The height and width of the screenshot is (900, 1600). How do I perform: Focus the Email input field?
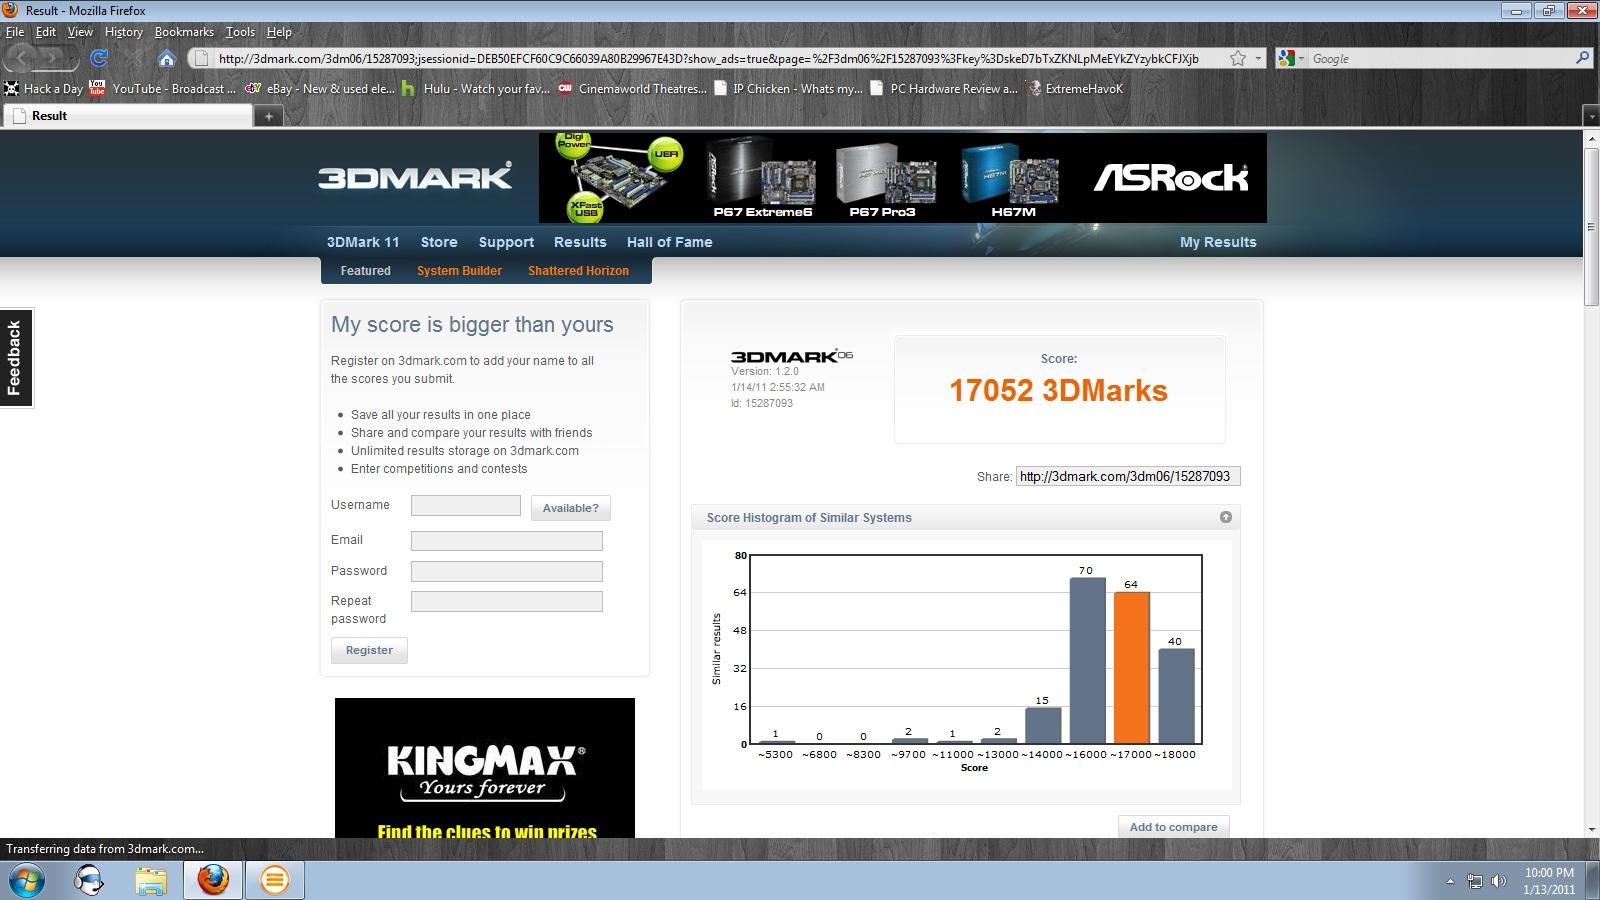tap(507, 541)
